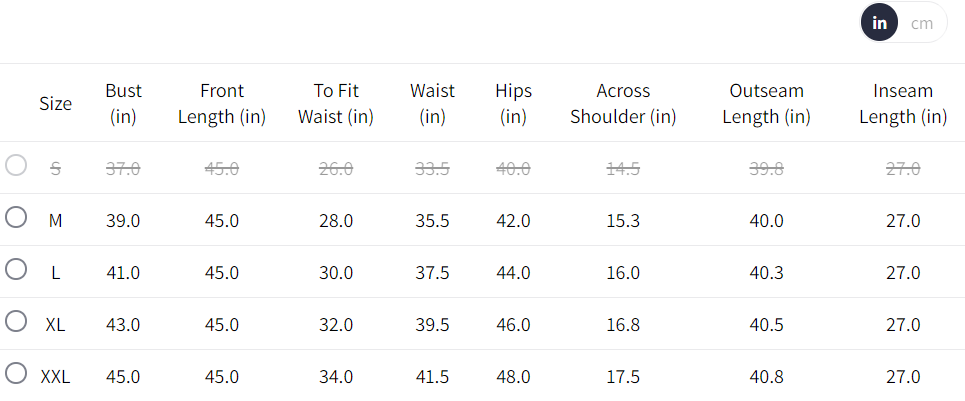
Task: Click Across Shoulder (in) header
Action: click(x=623, y=103)
